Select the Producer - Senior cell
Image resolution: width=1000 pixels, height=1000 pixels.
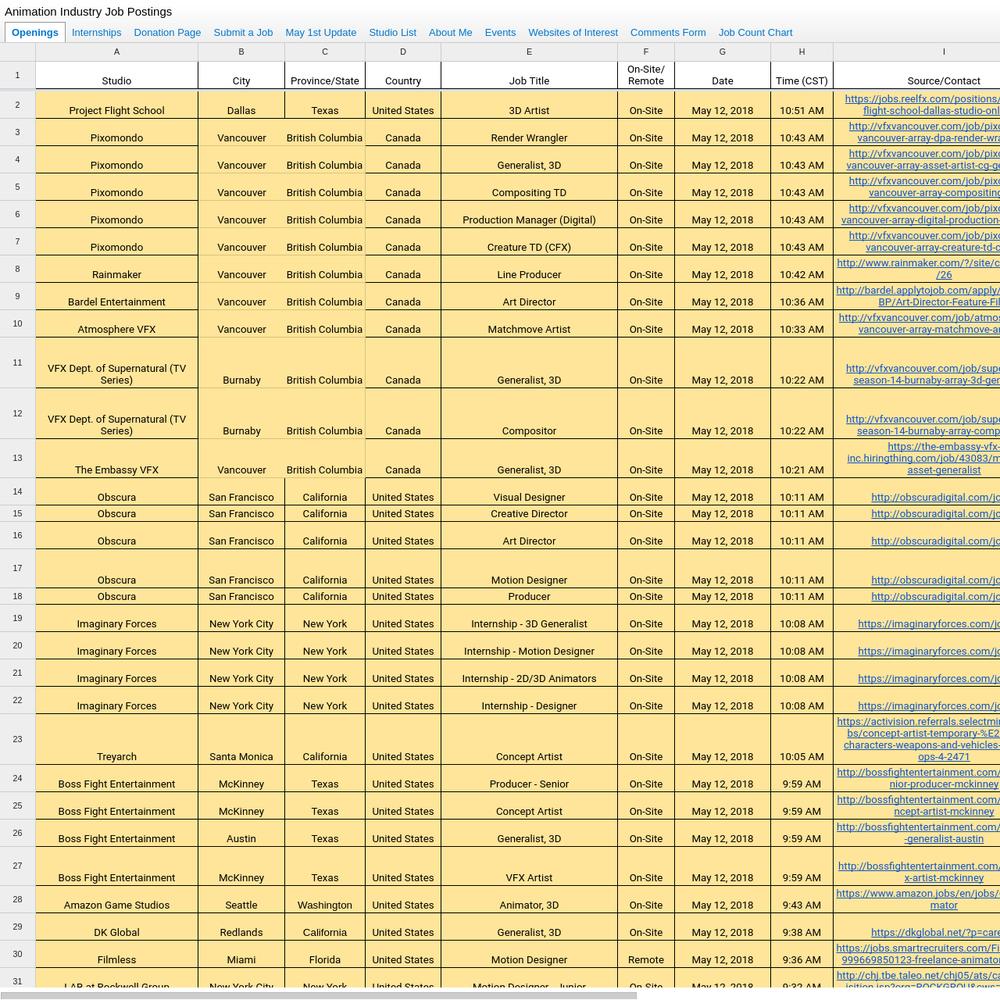pos(529,779)
